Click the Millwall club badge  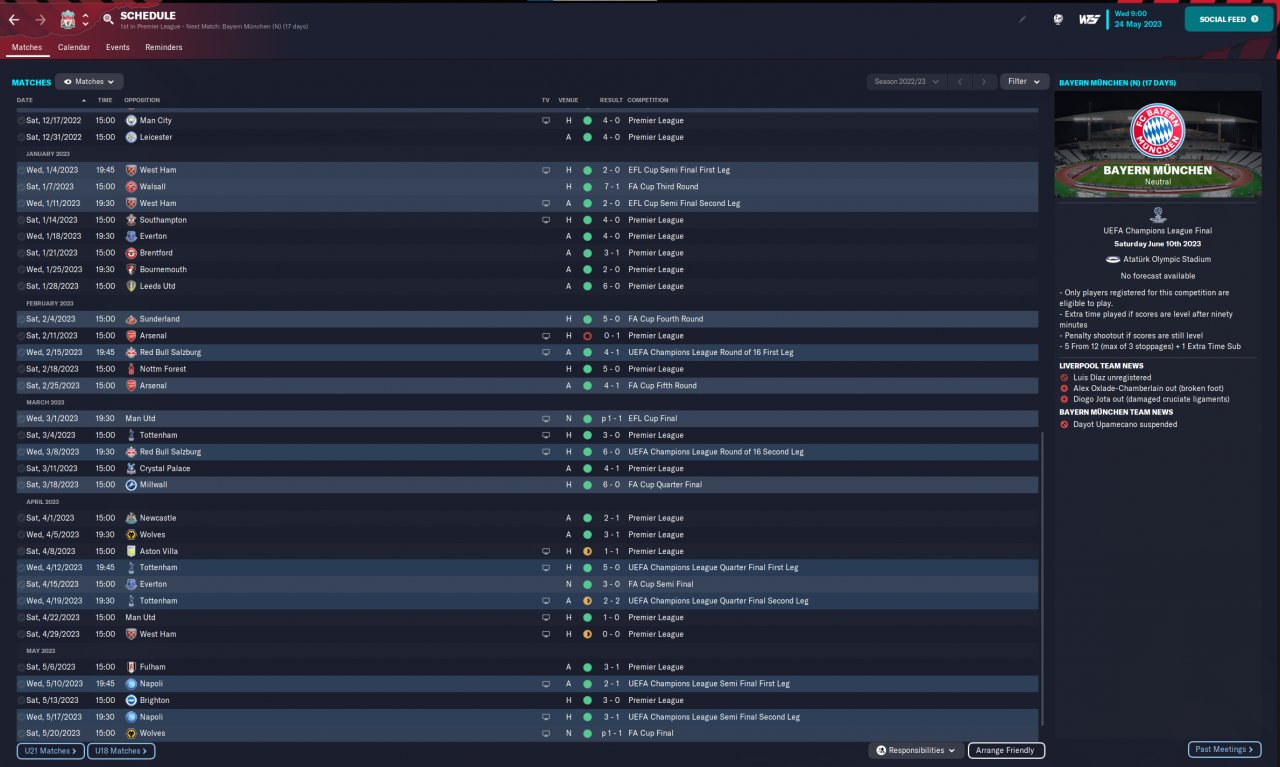[131, 485]
